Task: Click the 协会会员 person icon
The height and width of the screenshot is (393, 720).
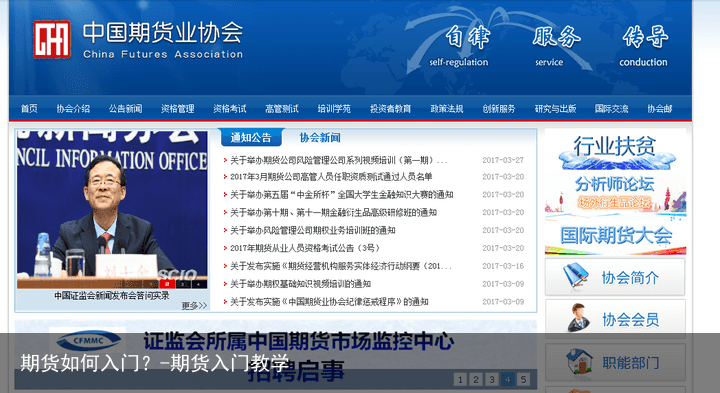Action: [x=579, y=318]
